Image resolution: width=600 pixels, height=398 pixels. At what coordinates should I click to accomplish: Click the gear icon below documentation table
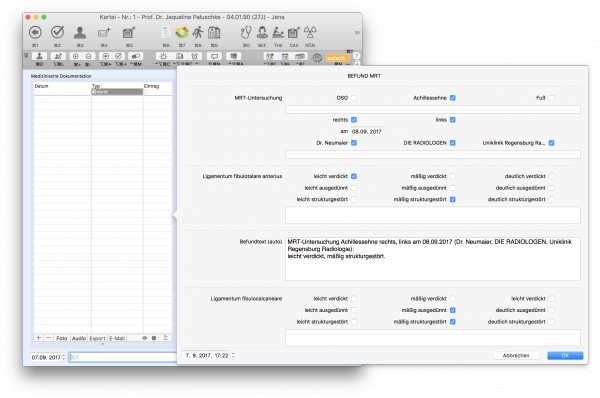click(x=154, y=338)
